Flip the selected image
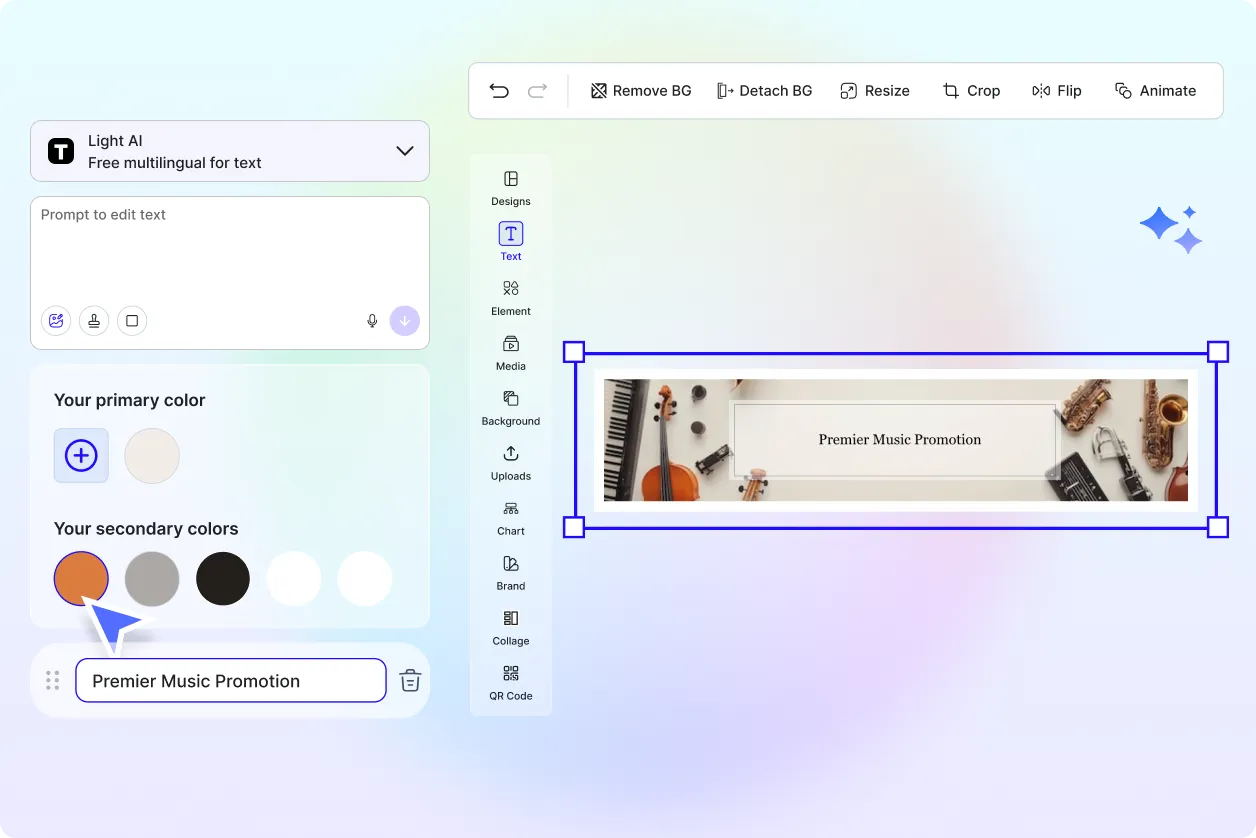 click(1057, 91)
